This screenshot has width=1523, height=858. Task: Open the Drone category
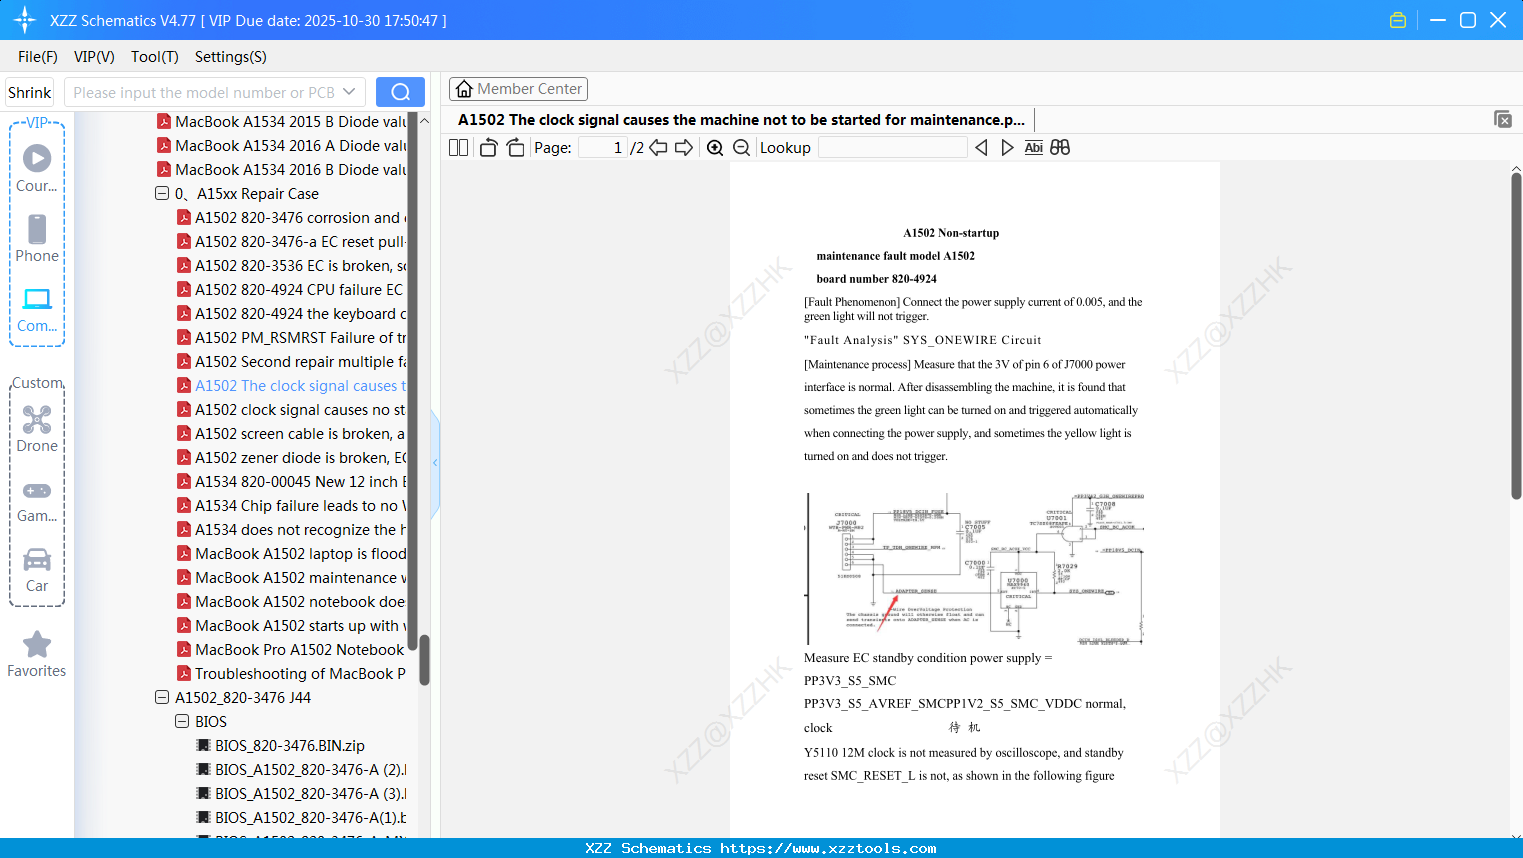pyautogui.click(x=37, y=429)
